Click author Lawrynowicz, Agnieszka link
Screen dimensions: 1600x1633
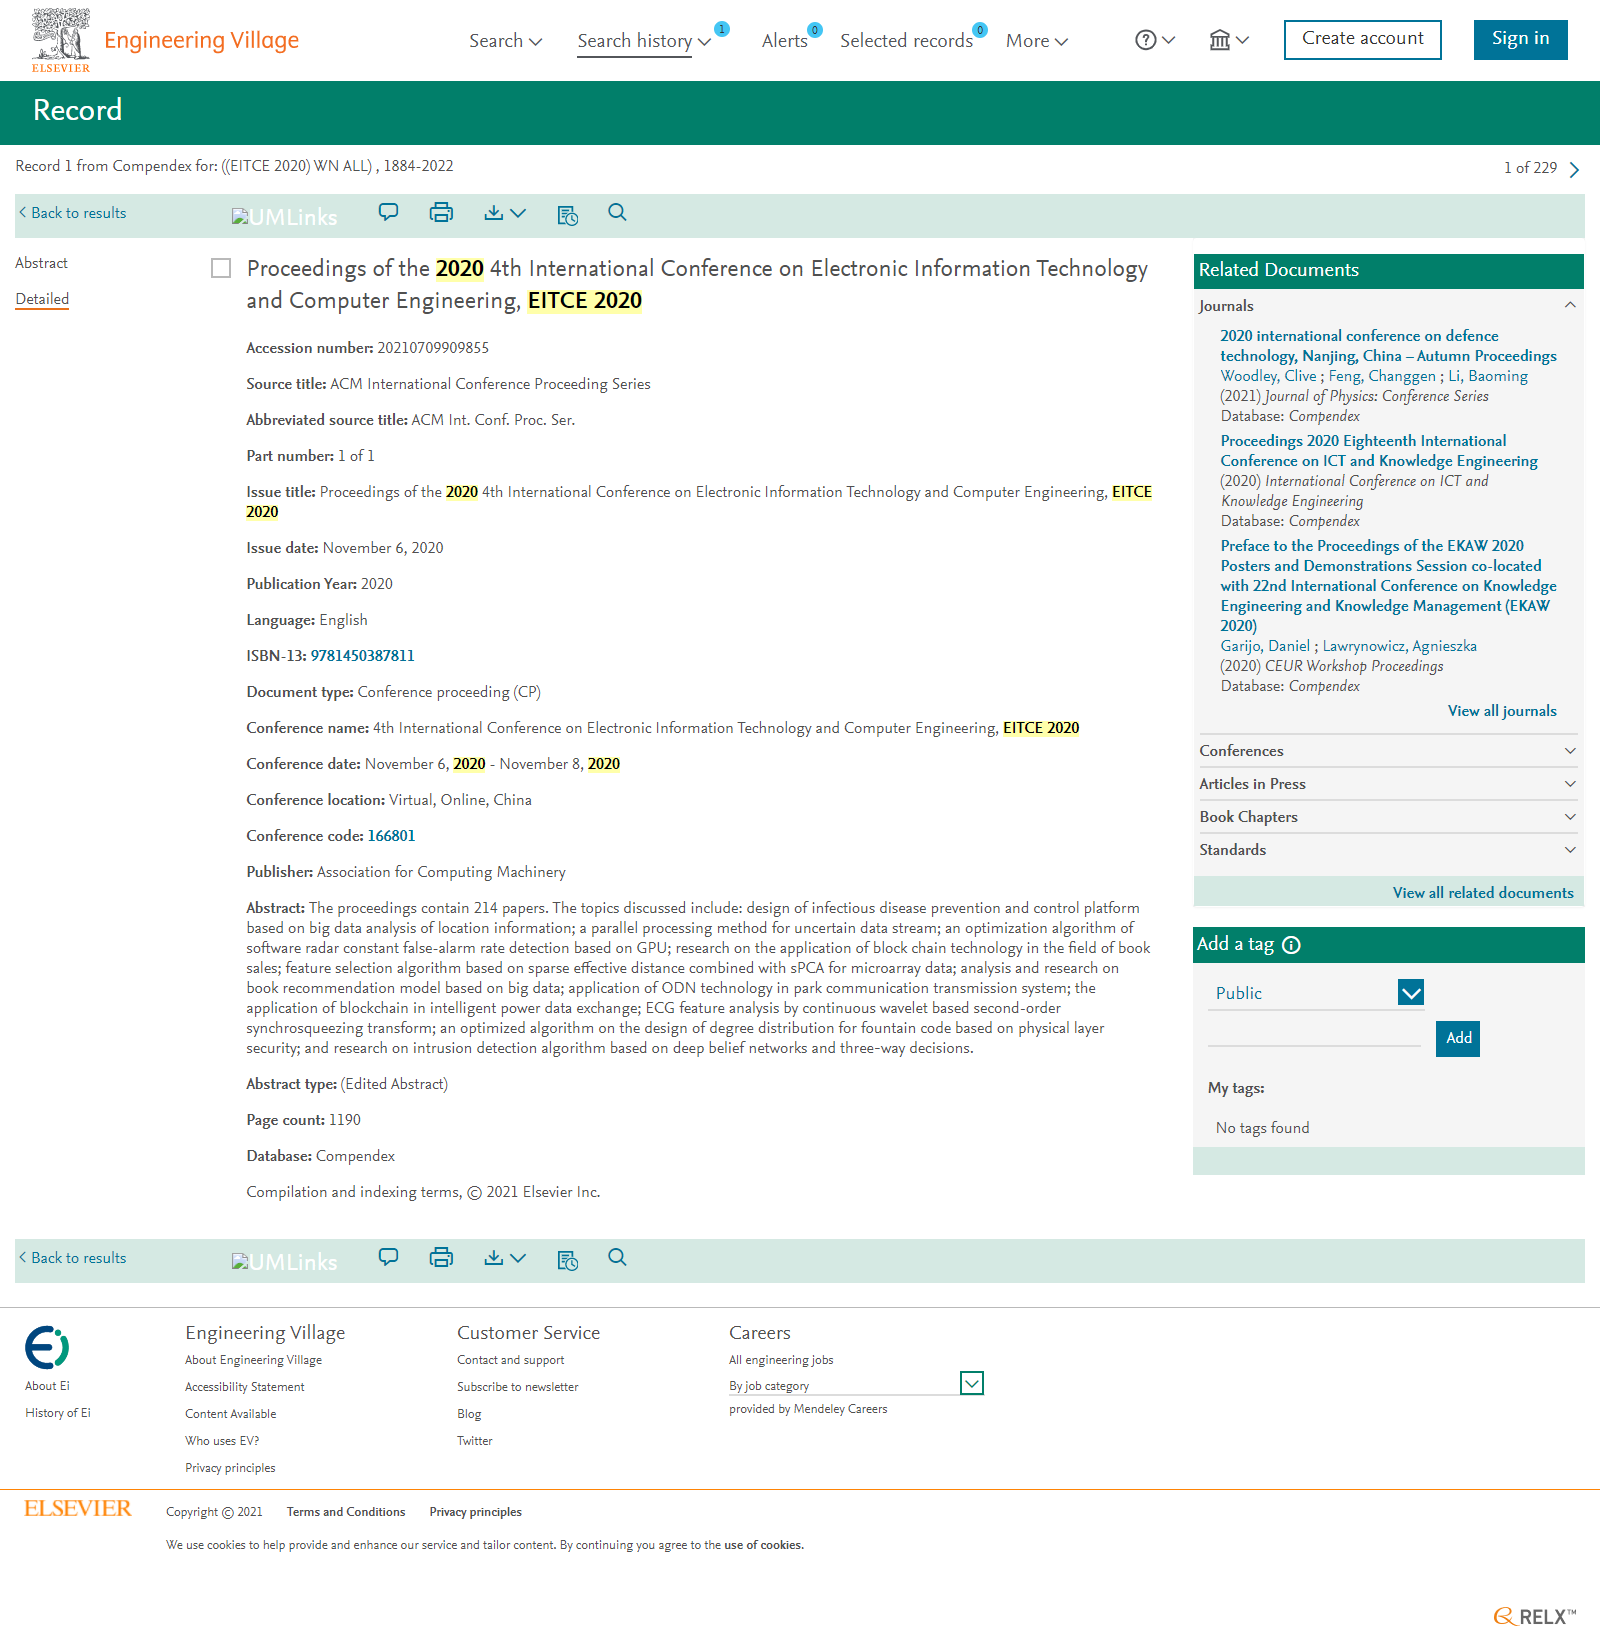point(1399,646)
